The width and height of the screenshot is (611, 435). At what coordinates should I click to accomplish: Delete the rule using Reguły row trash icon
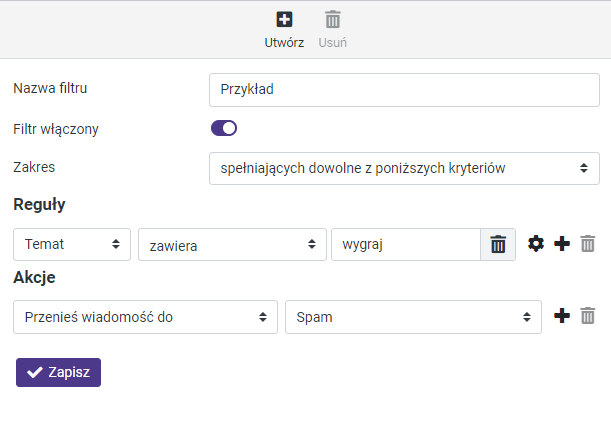[588, 244]
